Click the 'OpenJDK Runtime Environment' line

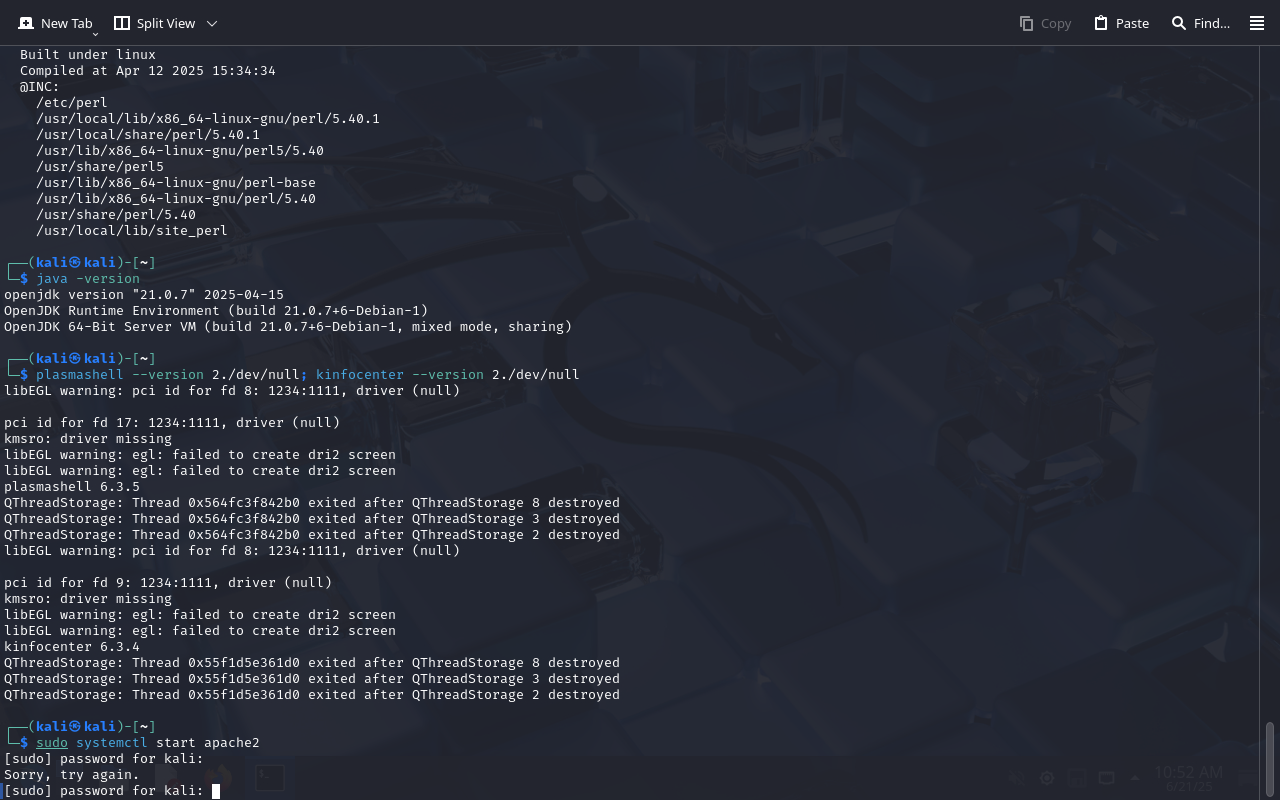[216, 311]
